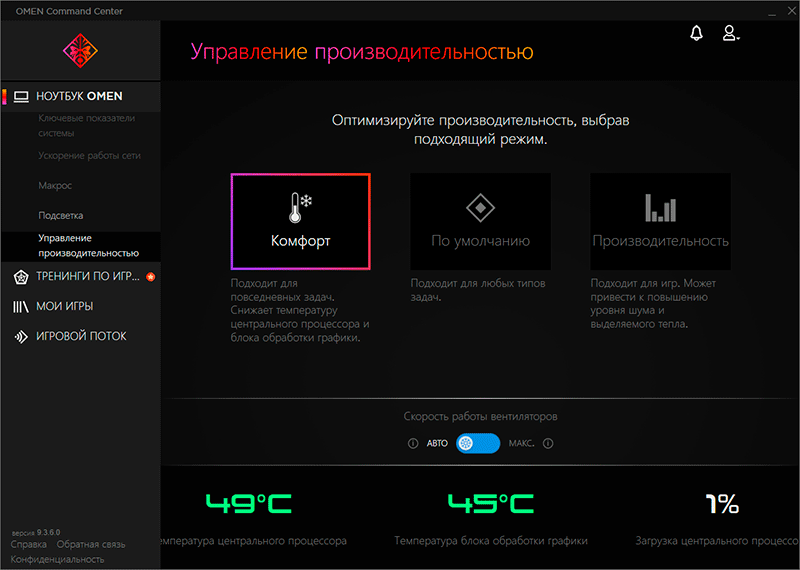Click the версия 9.3.6.0 text

click(36, 532)
